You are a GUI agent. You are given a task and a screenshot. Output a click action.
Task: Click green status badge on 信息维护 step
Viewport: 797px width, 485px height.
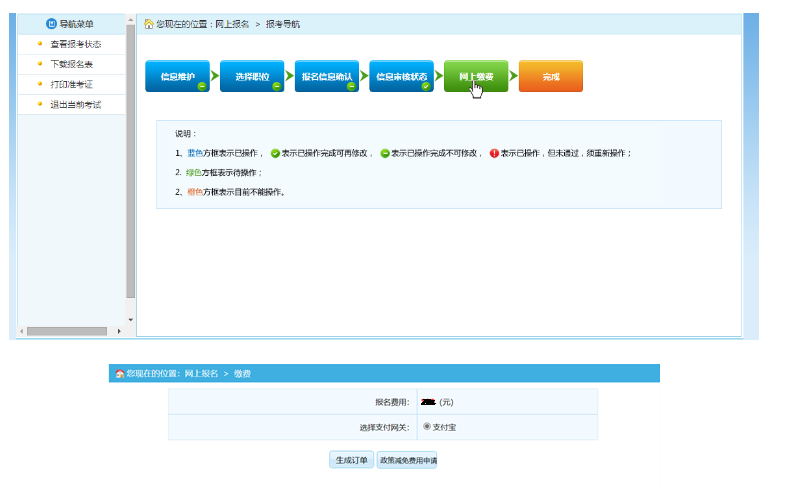(201, 87)
